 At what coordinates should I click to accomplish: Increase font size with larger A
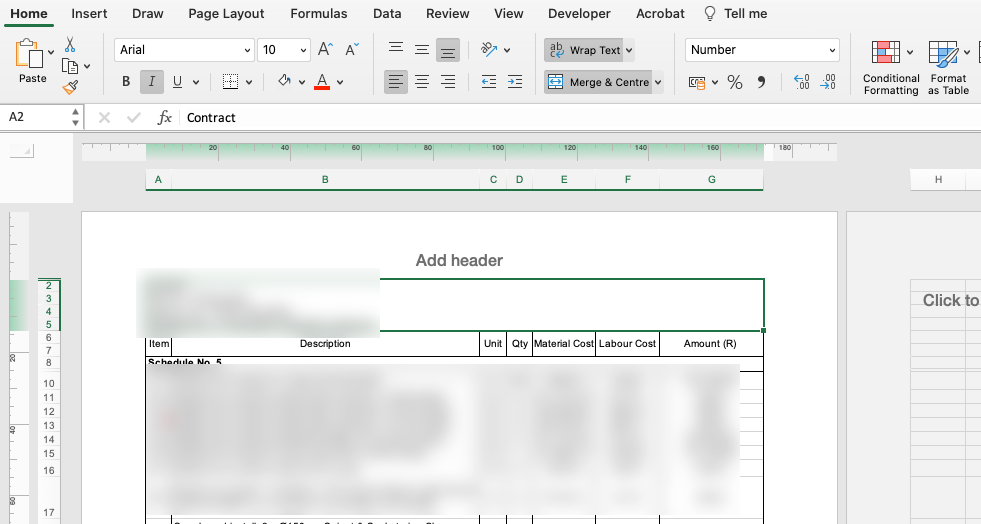(x=325, y=49)
